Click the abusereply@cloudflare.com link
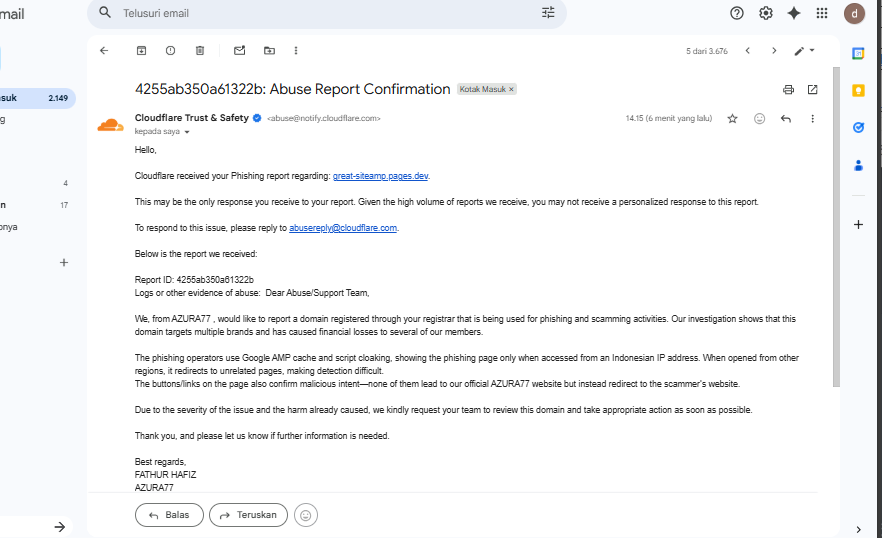The height and width of the screenshot is (538, 882). click(x=343, y=228)
